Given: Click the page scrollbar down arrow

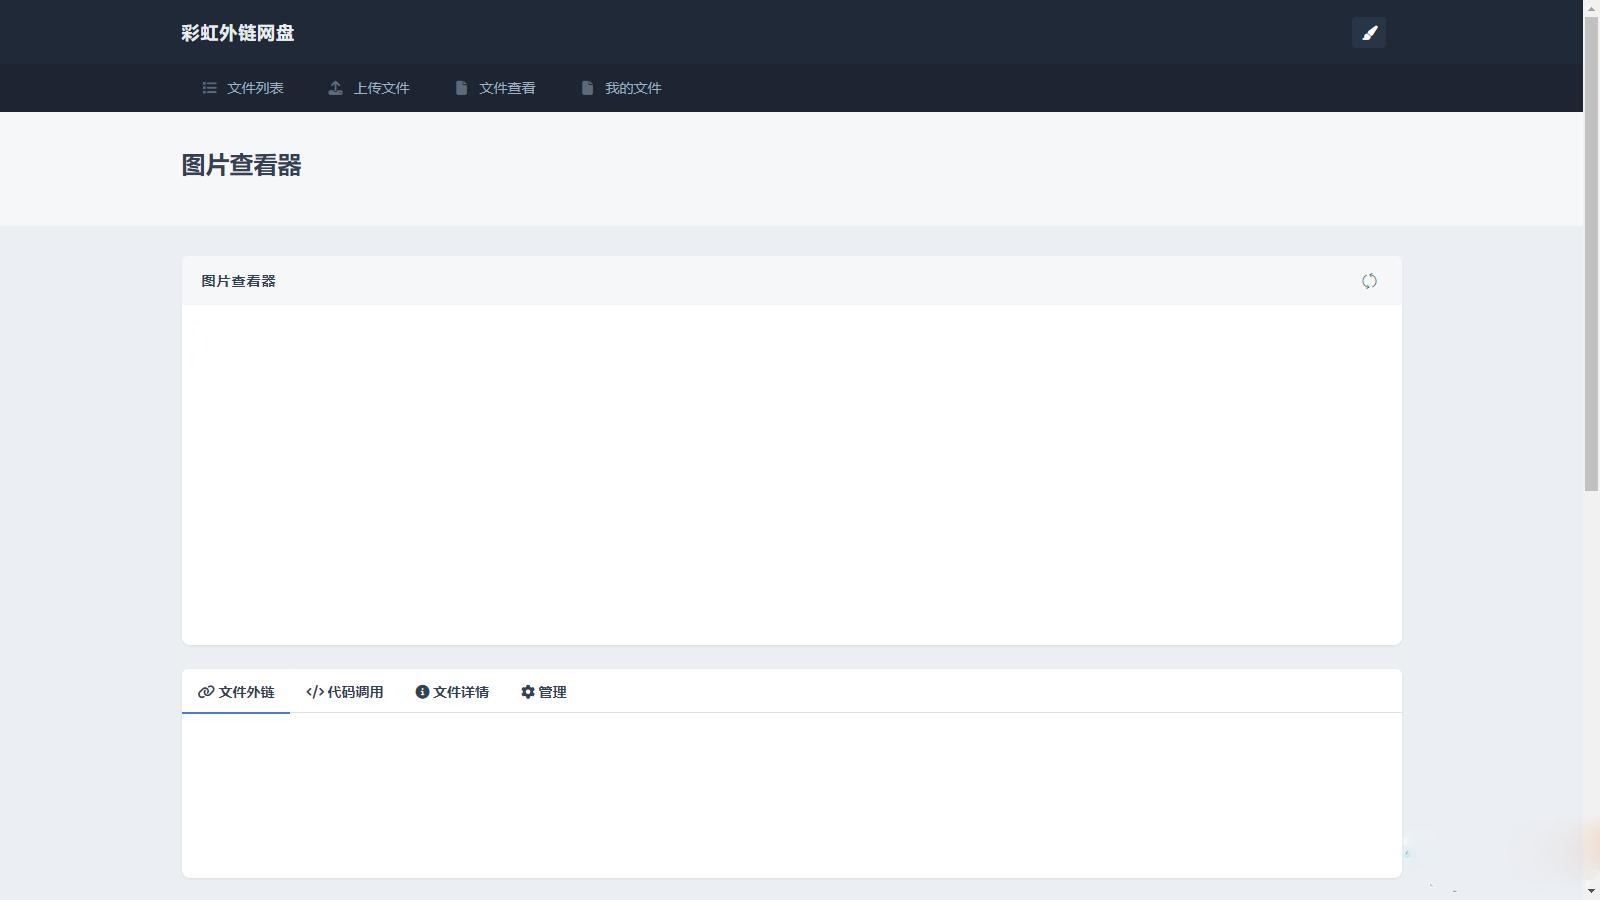Looking at the screenshot, I should pos(1591,891).
